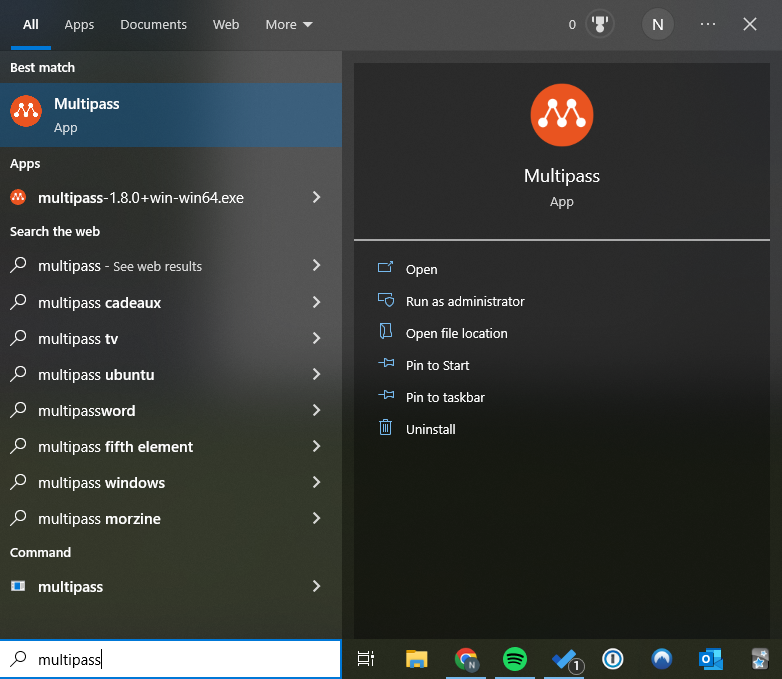This screenshot has height=679, width=782.
Task: Switch to the Apps search tab
Action: pyautogui.click(x=79, y=24)
